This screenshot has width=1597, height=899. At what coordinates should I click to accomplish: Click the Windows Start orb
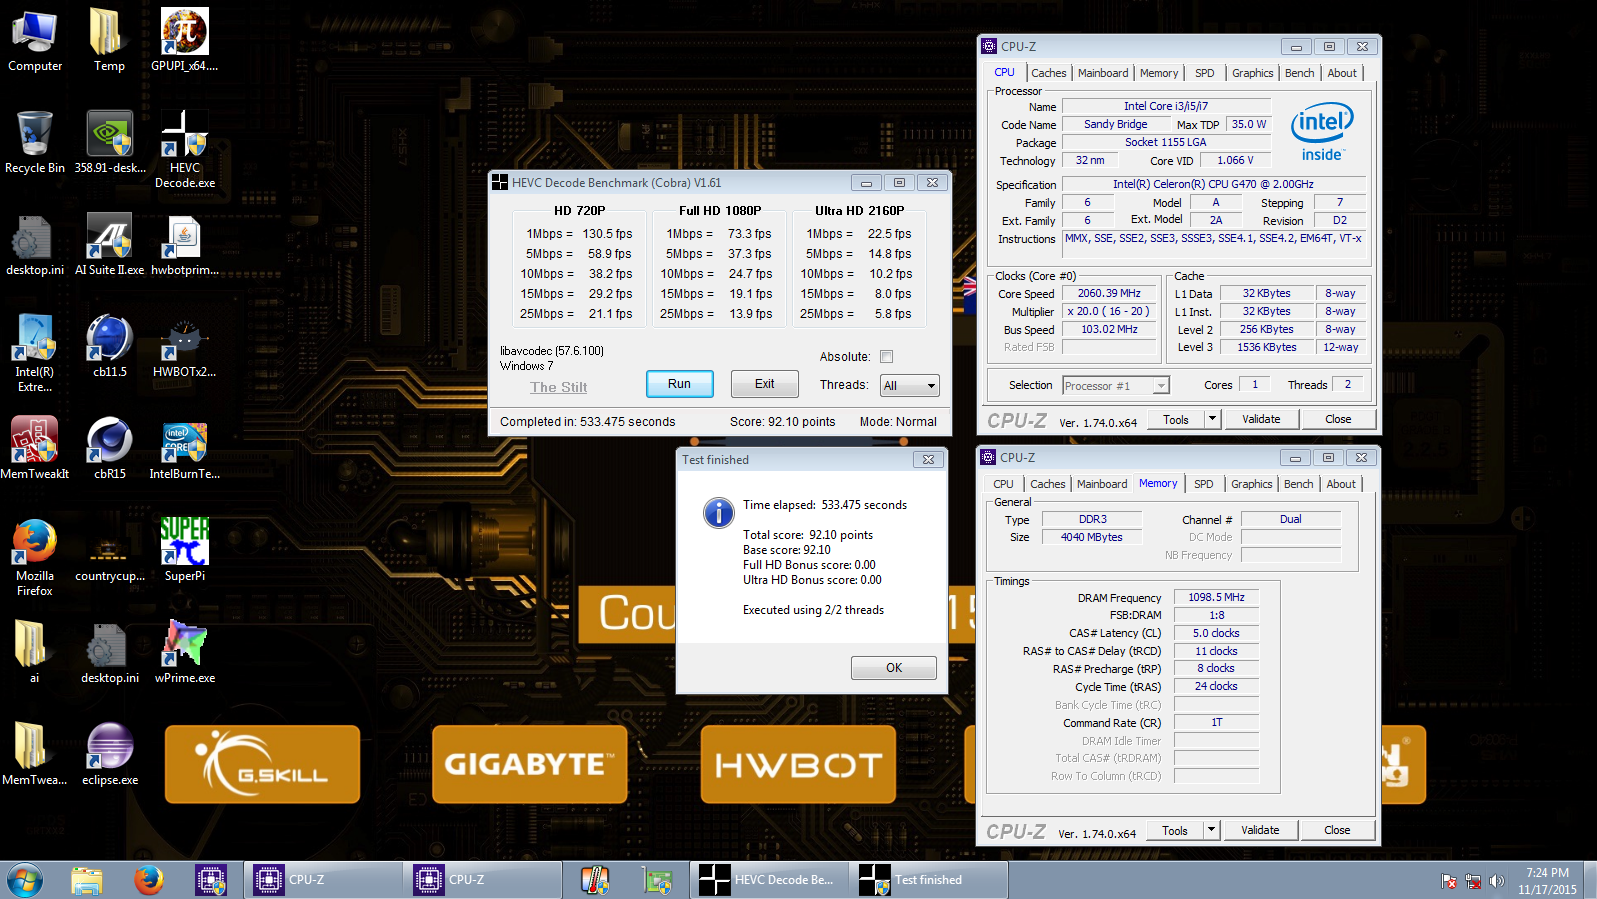tap(25, 880)
